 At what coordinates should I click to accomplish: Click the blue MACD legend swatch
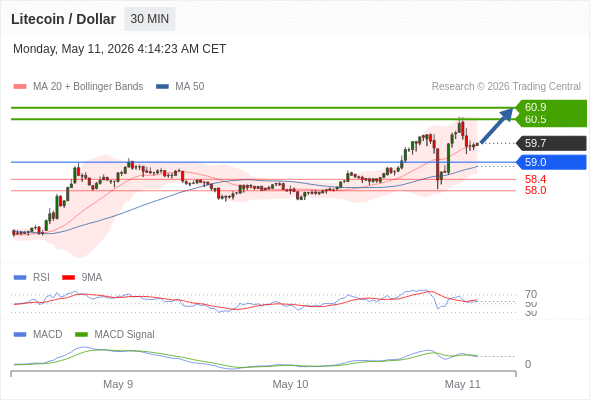point(20,334)
